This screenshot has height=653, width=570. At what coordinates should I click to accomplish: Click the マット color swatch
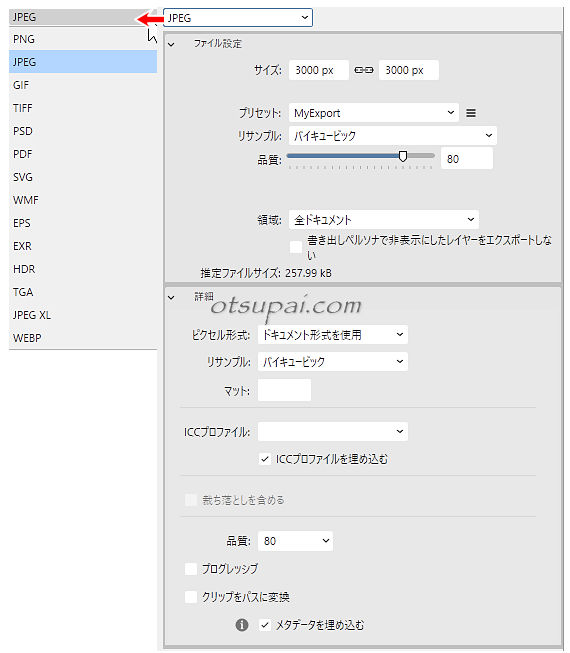tap(284, 390)
